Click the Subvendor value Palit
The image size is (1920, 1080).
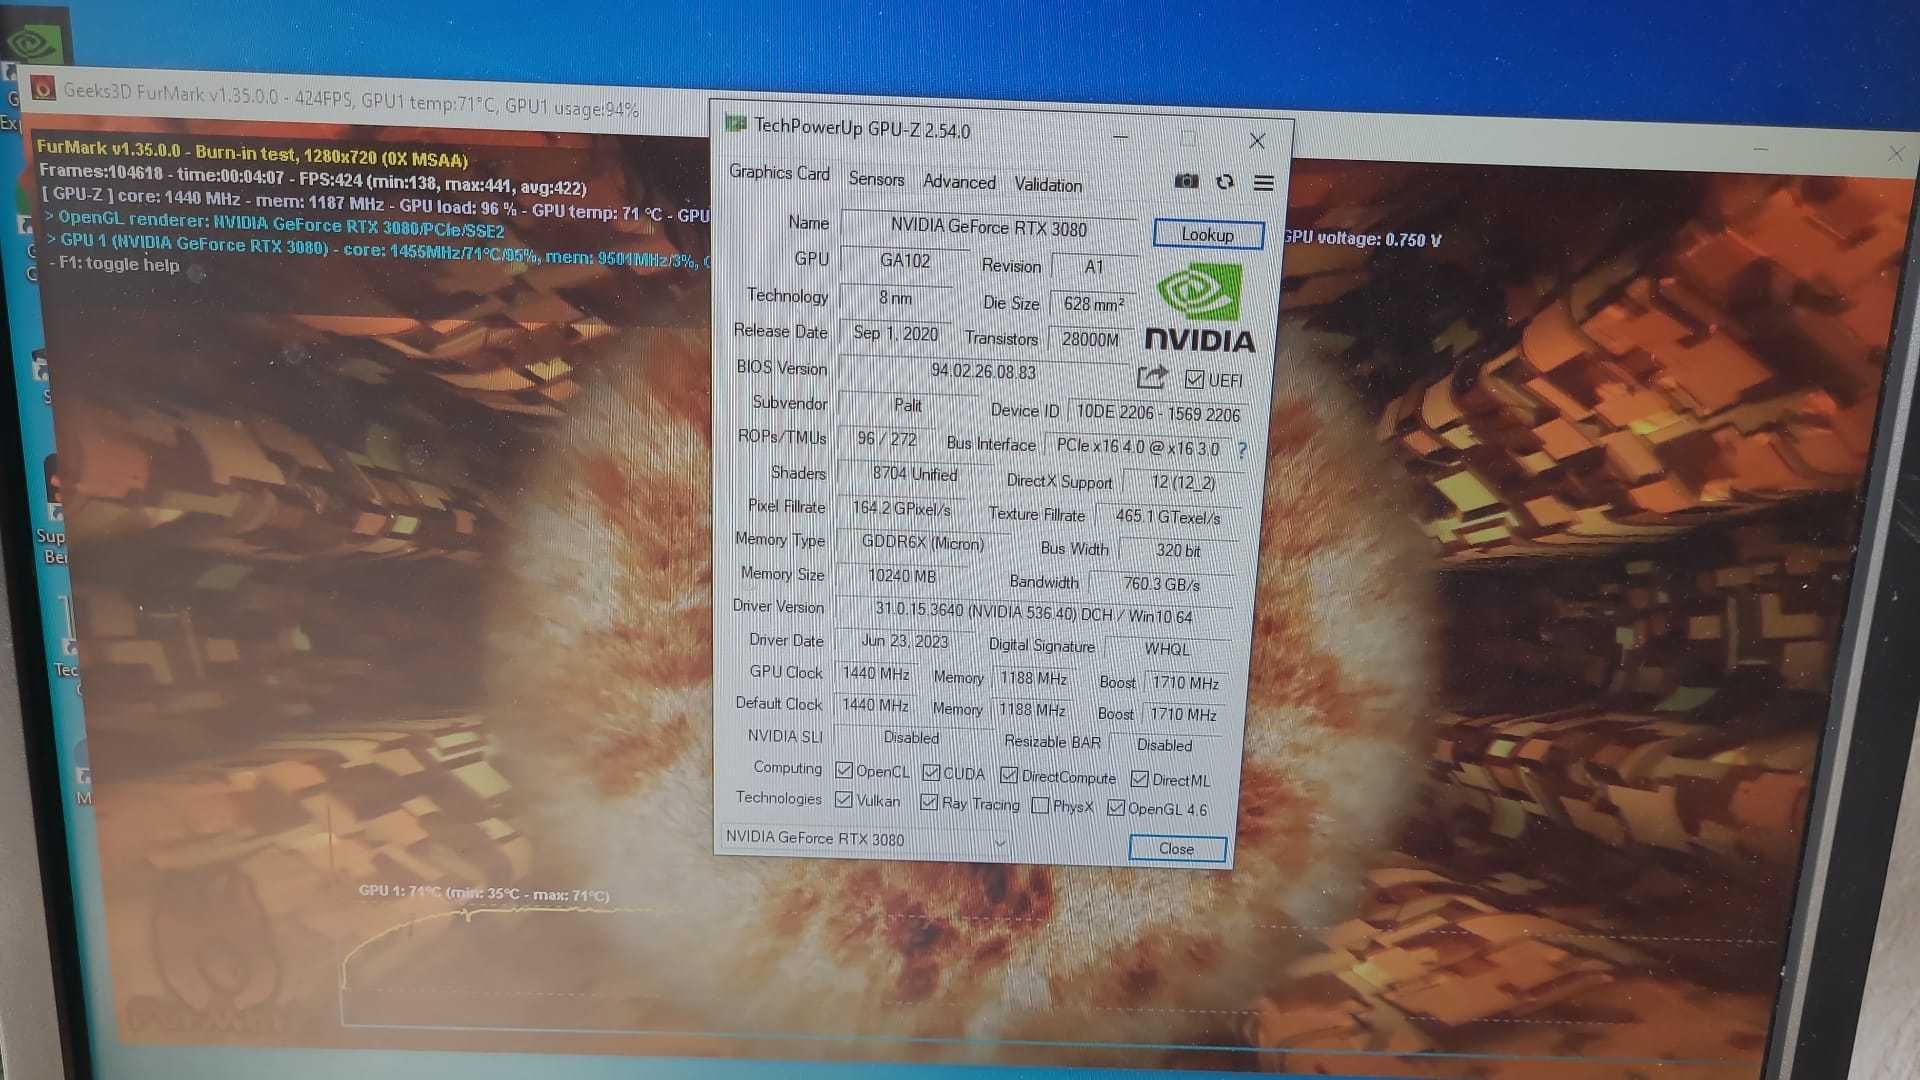(x=908, y=405)
